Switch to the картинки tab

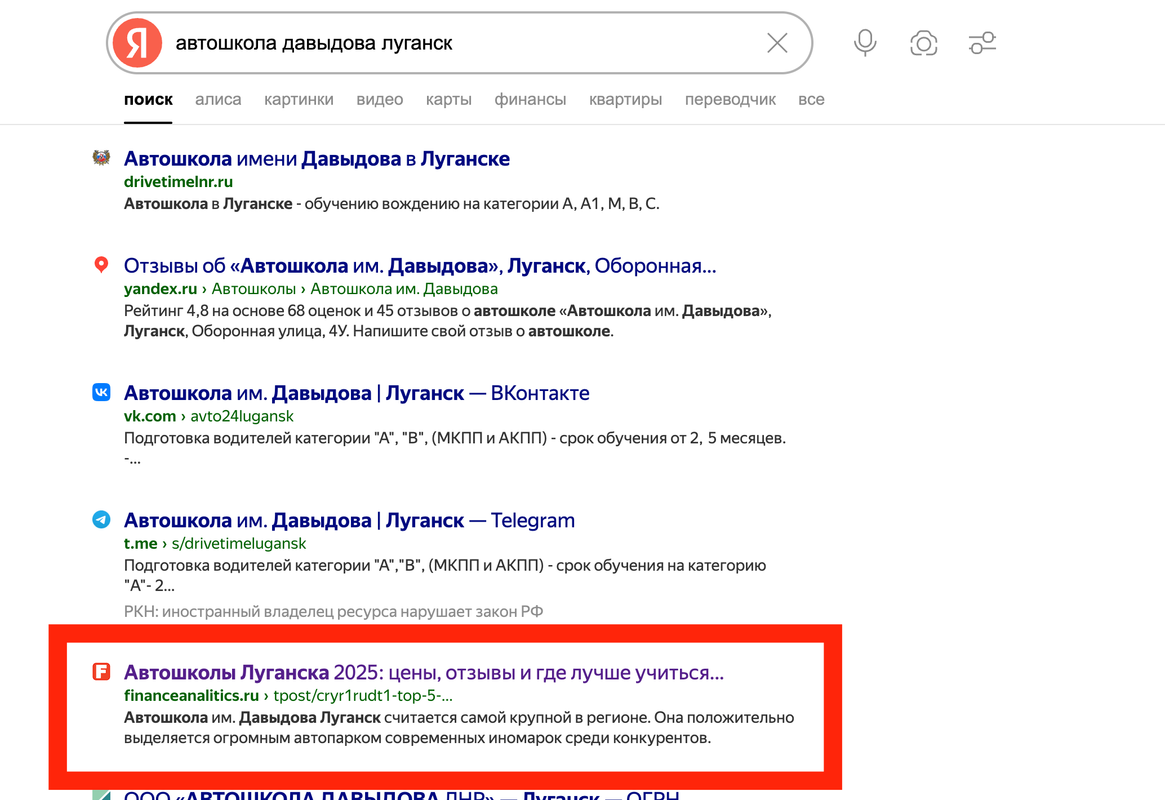click(299, 100)
